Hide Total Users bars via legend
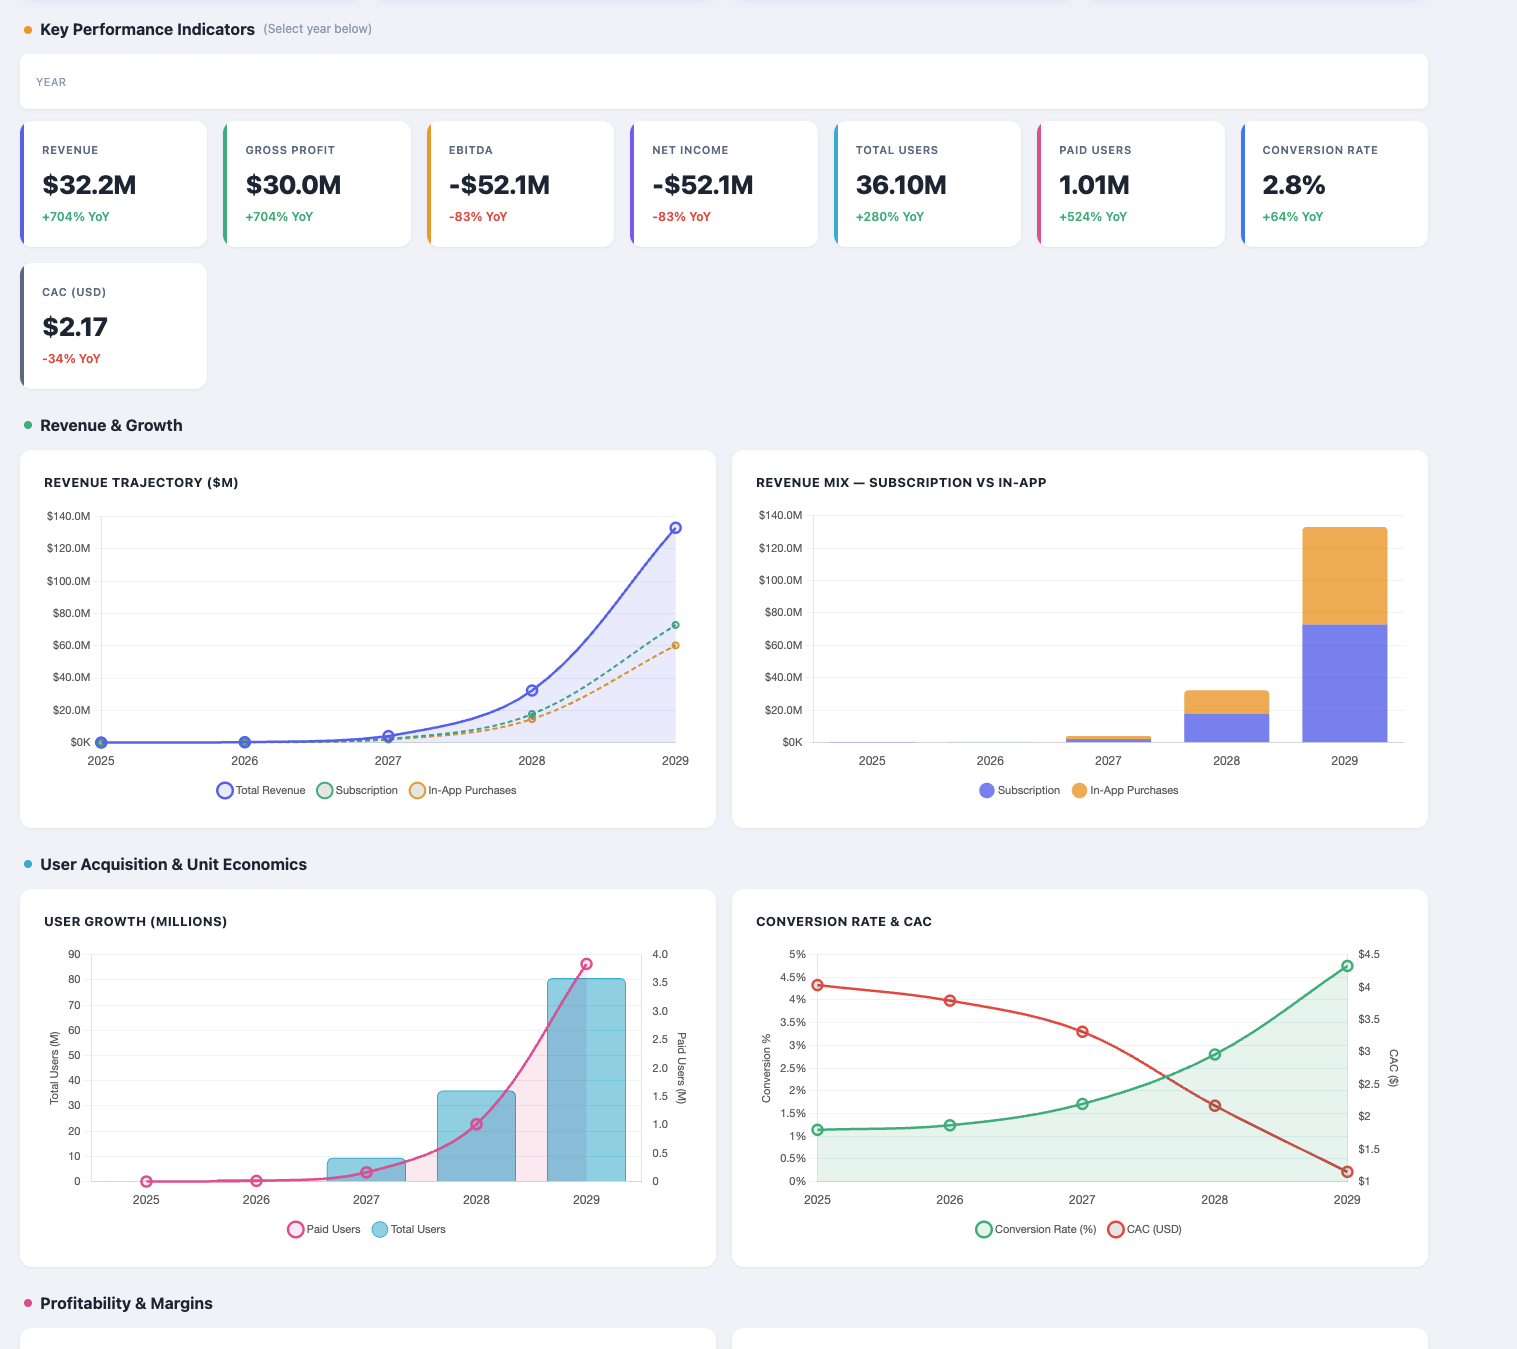 click(x=409, y=1229)
